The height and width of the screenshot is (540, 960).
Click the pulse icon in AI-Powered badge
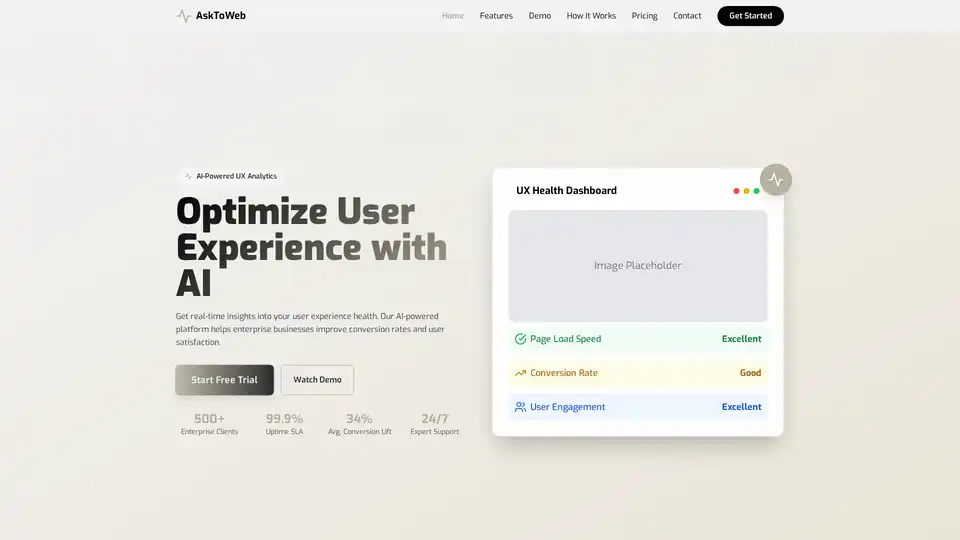point(188,176)
